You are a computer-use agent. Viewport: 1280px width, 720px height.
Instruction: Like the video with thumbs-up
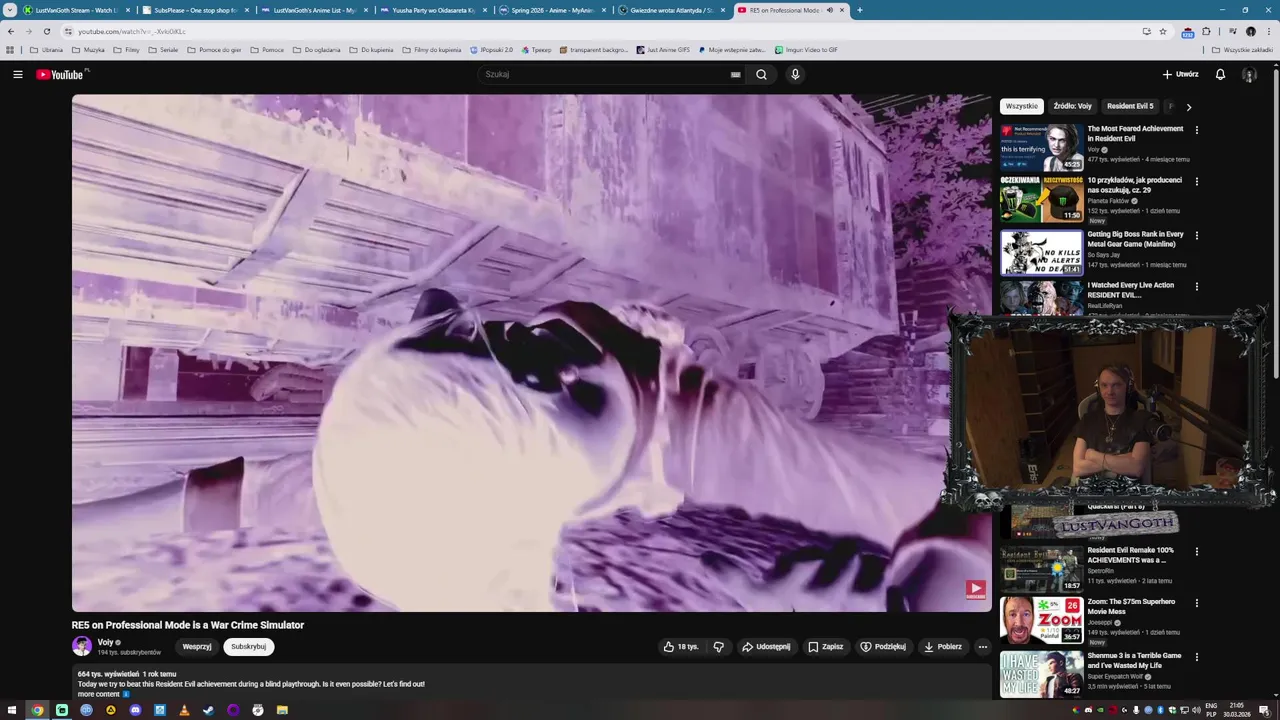(x=681, y=647)
